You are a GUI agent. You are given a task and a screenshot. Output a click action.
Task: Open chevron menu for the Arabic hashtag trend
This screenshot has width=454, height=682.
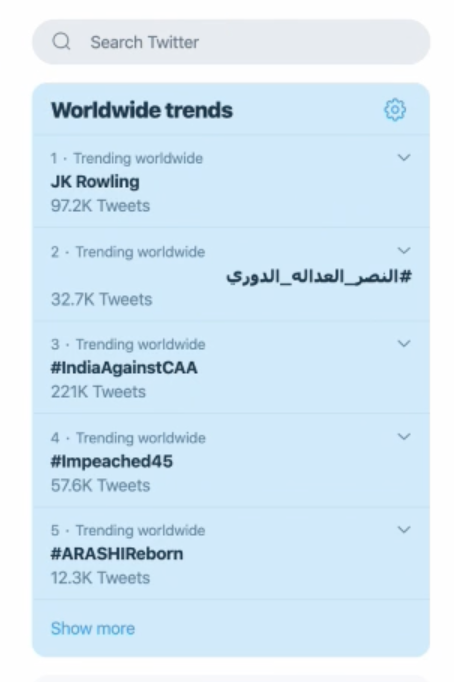pyautogui.click(x=404, y=251)
